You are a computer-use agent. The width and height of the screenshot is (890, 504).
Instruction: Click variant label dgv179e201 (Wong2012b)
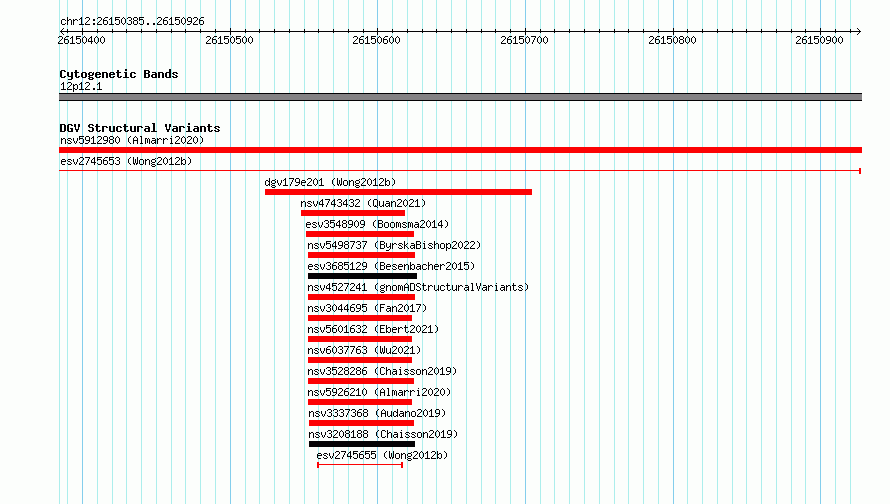point(330,182)
